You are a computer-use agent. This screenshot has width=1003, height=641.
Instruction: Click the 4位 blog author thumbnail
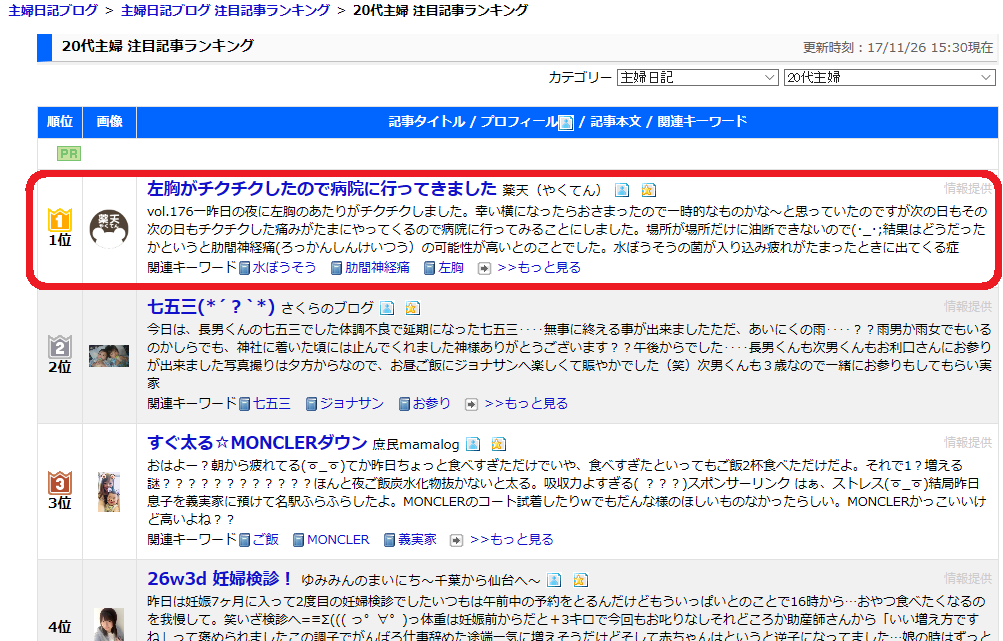pos(109,624)
